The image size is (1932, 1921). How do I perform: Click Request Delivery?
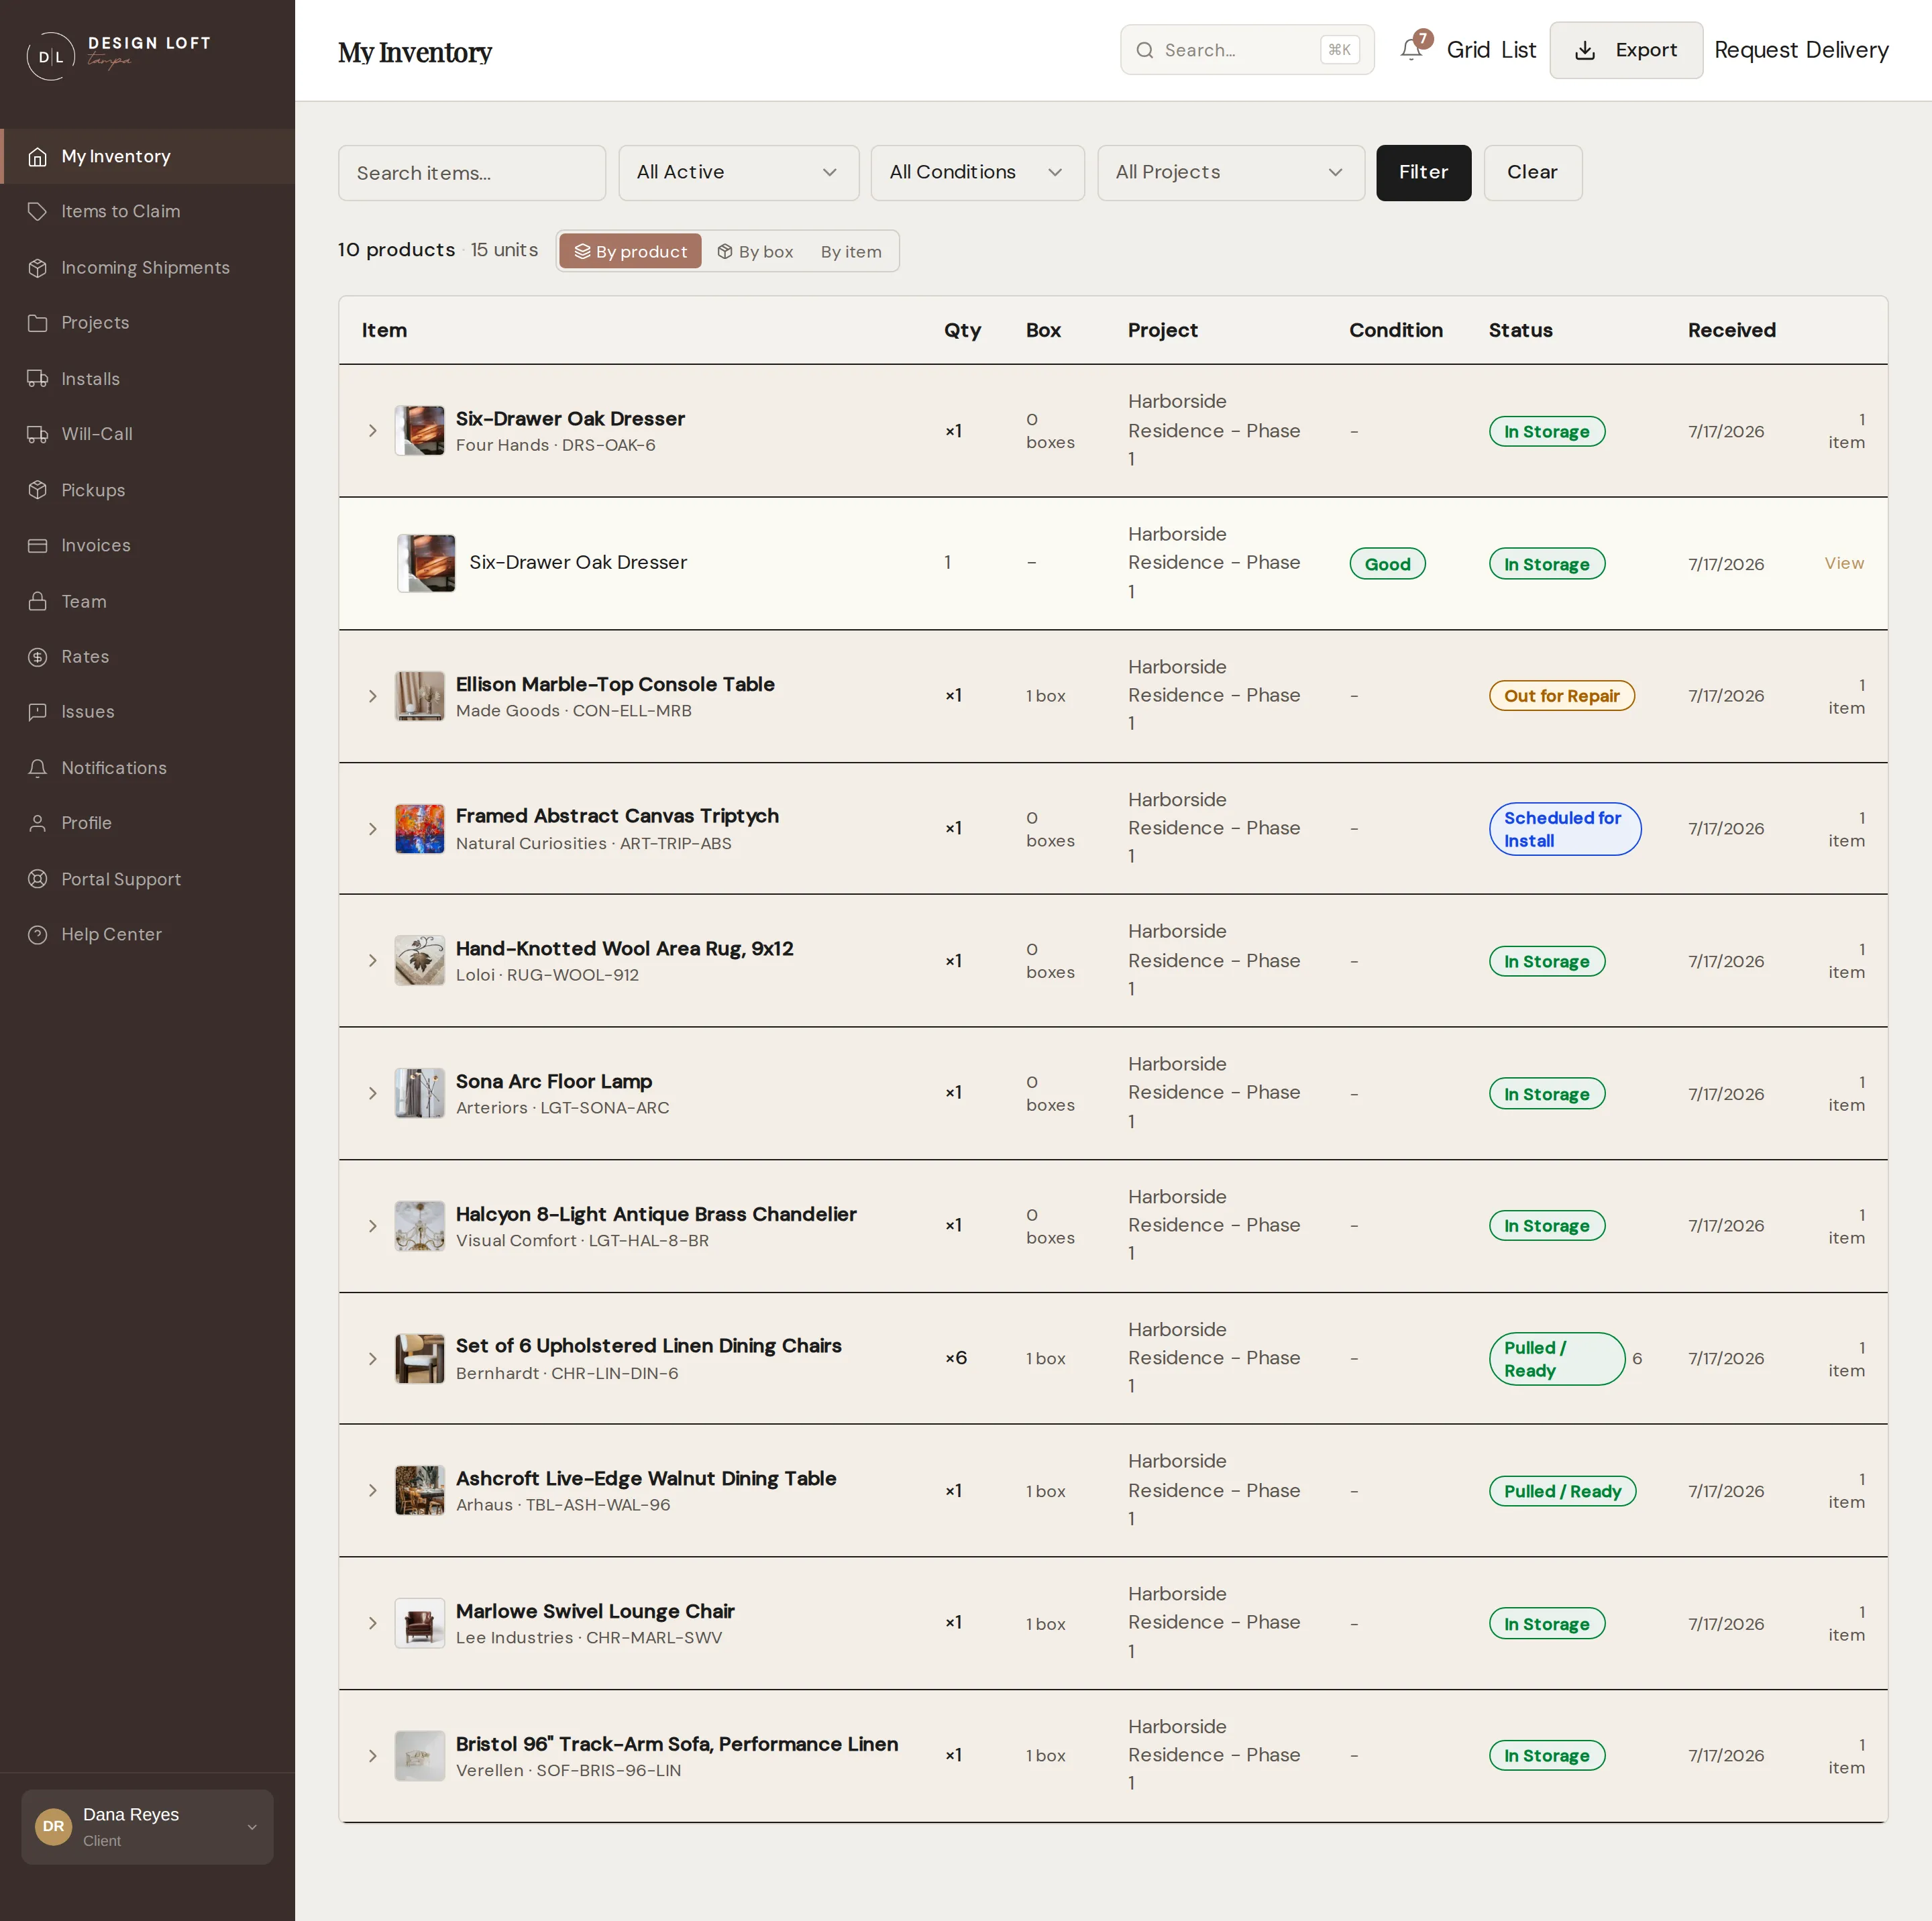point(1801,50)
